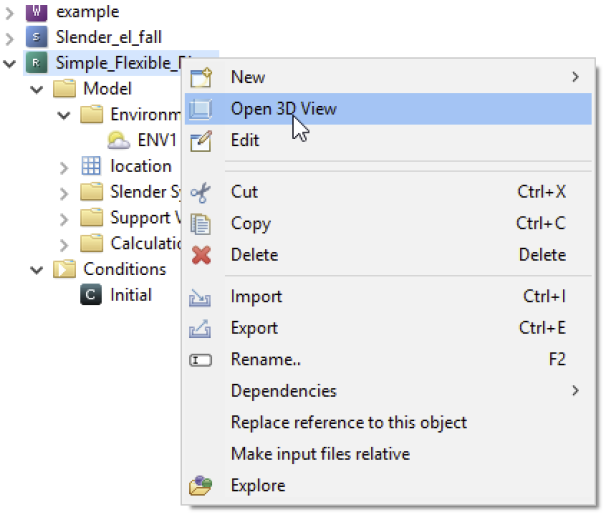This screenshot has height=514, width=603.
Task: Click the red X Delete icon
Action: pos(201,255)
